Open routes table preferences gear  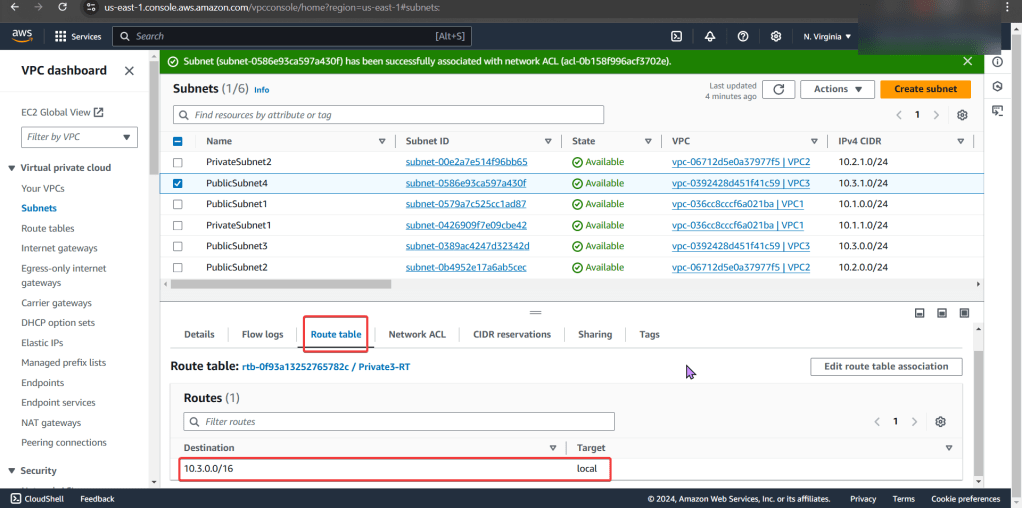click(940, 422)
